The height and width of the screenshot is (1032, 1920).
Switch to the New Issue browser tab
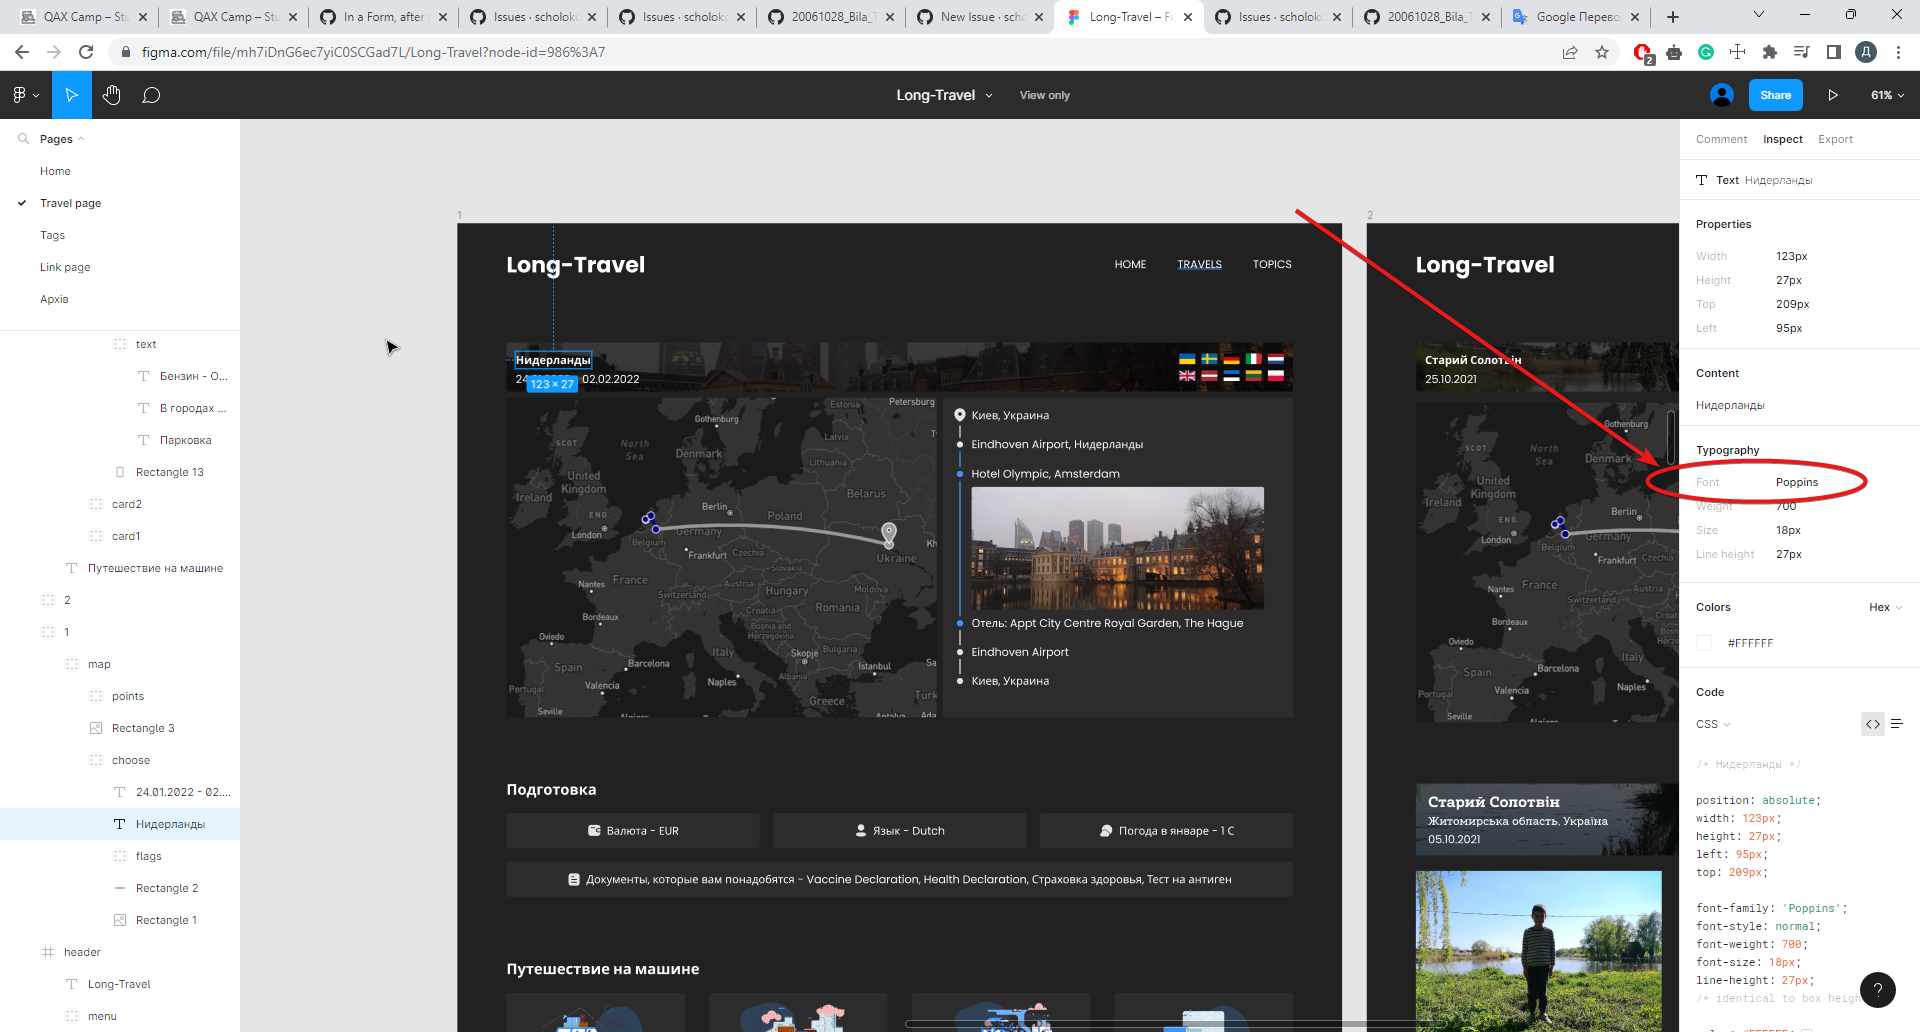[980, 17]
